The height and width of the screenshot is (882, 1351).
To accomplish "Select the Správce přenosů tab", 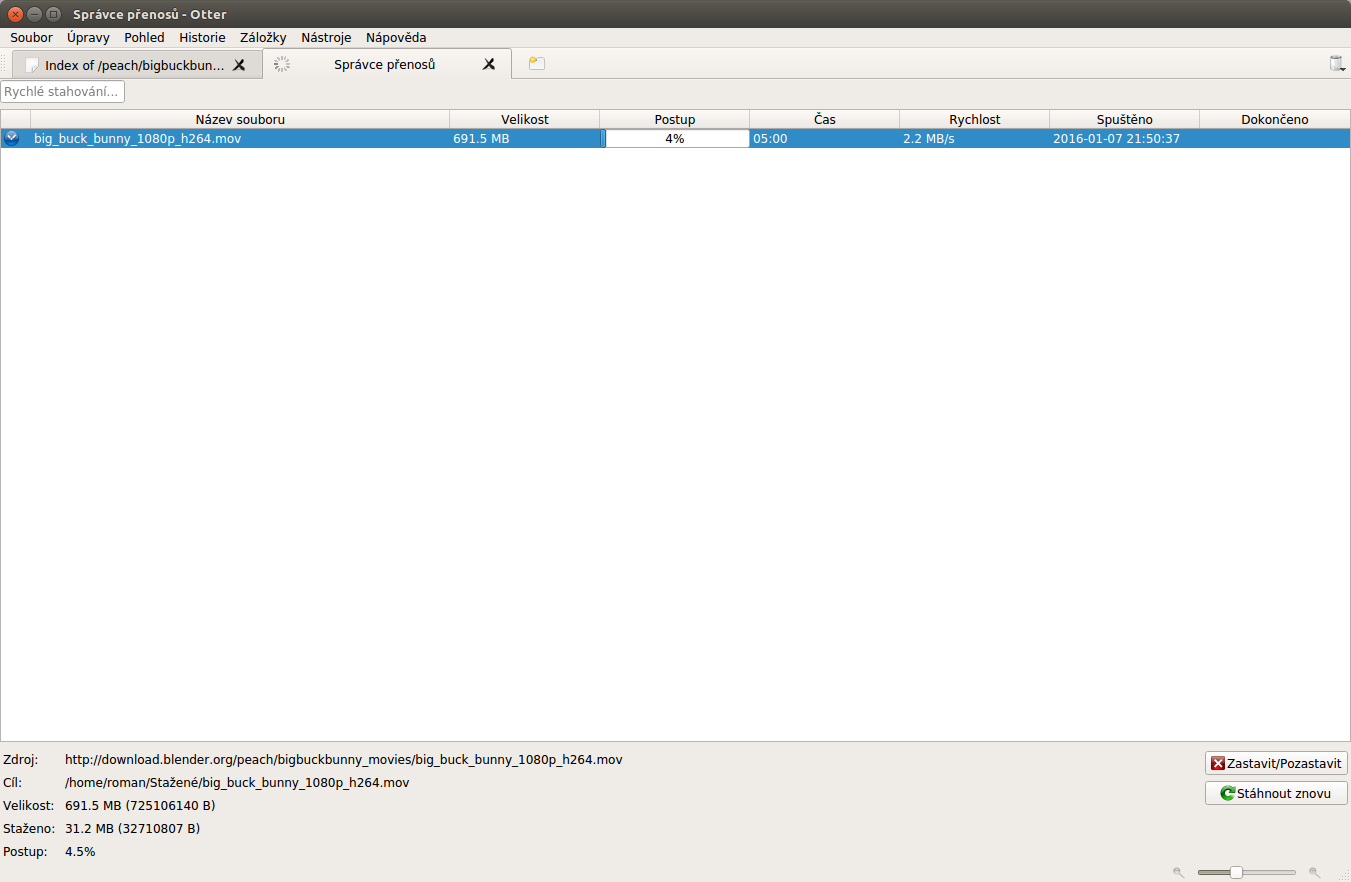I will 386,65.
